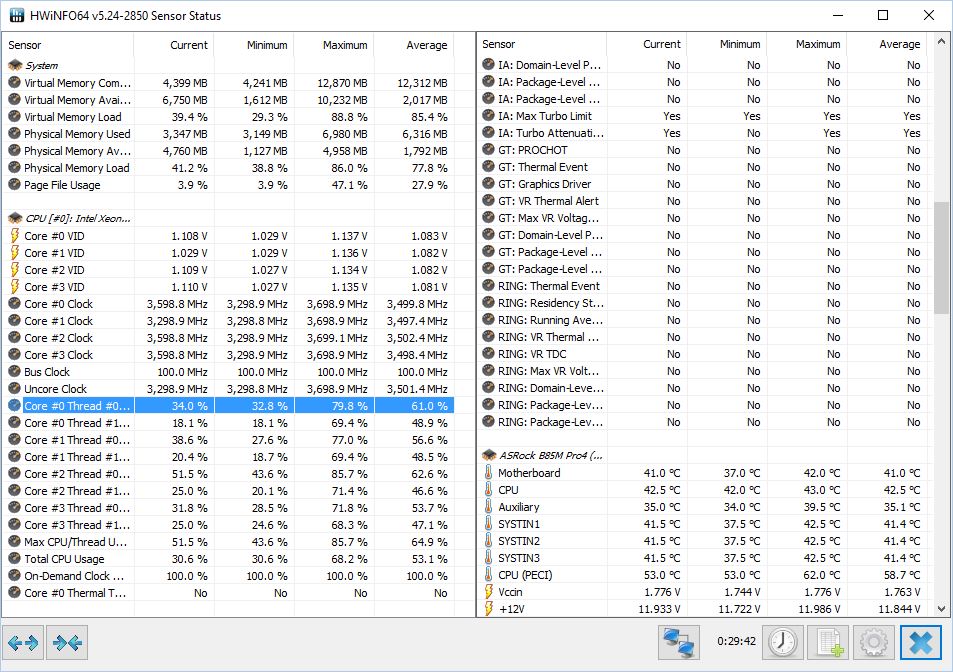Click the clock reset timer button
Viewport: 953px width, 672px height.
(x=782, y=642)
